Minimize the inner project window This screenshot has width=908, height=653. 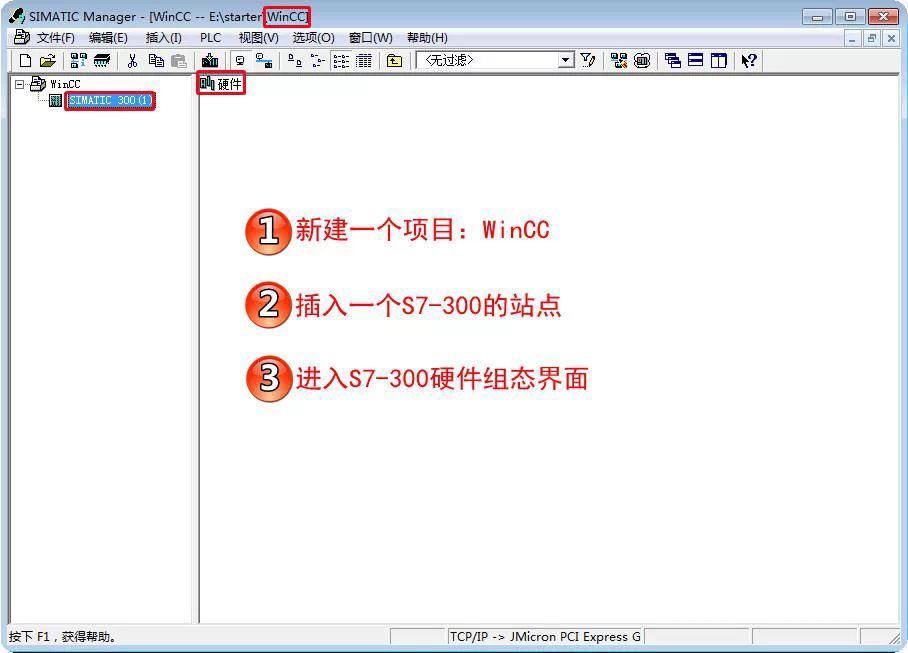851,39
